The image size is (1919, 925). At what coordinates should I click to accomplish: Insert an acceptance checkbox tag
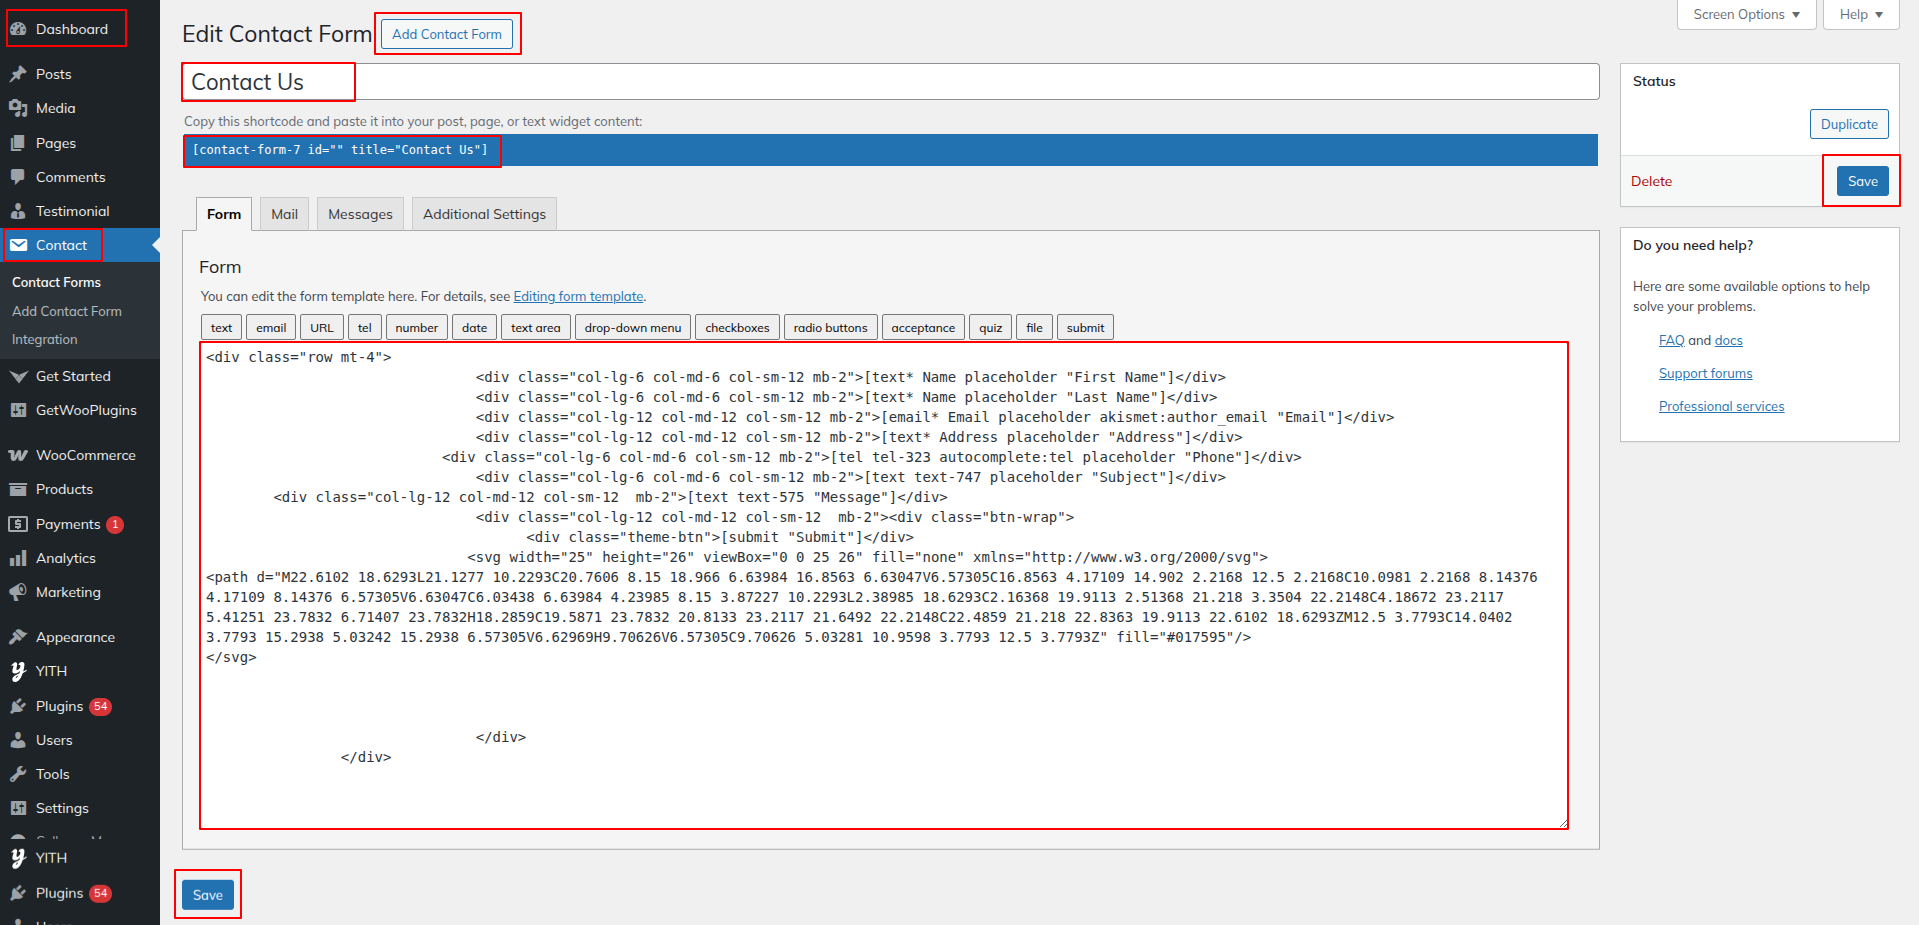tap(922, 328)
